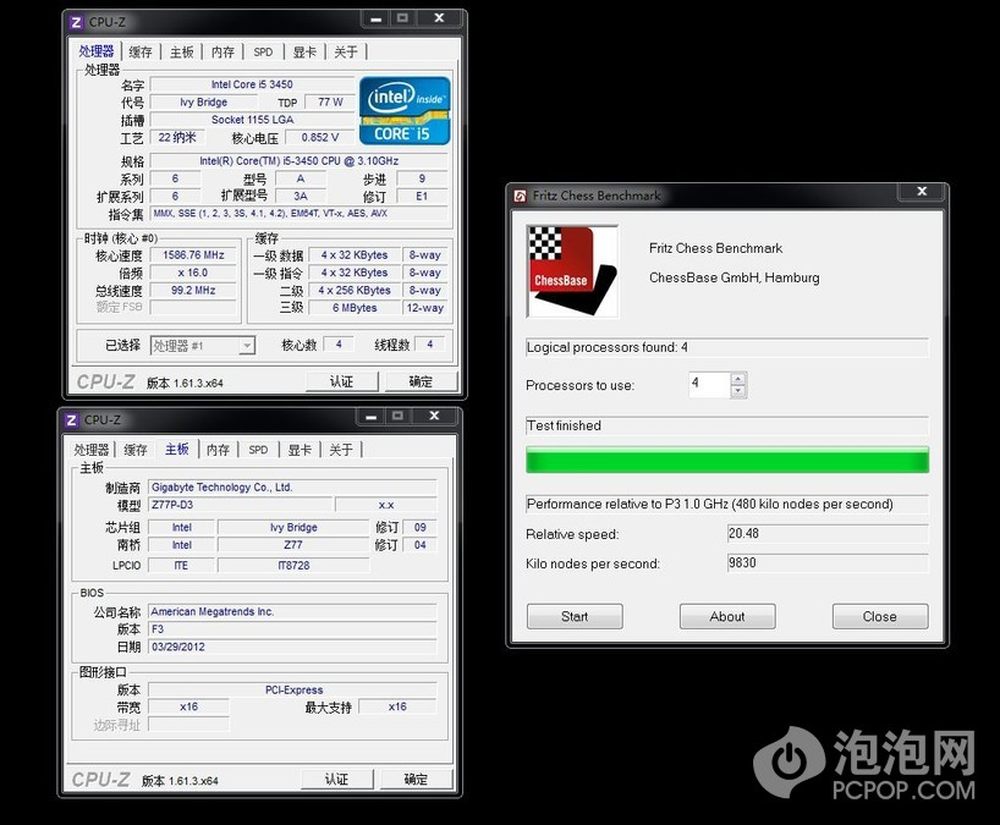Image resolution: width=1000 pixels, height=825 pixels.
Task: Open 缓存 tab in bottom CPU-Z window
Action: pyautogui.click(x=135, y=450)
